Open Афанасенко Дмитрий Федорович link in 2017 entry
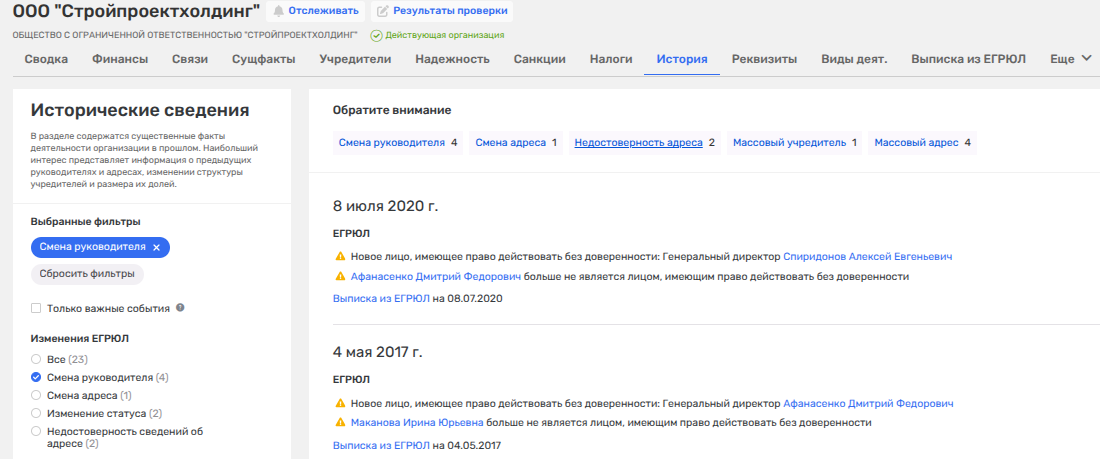1100x459 pixels. pyautogui.click(x=868, y=404)
